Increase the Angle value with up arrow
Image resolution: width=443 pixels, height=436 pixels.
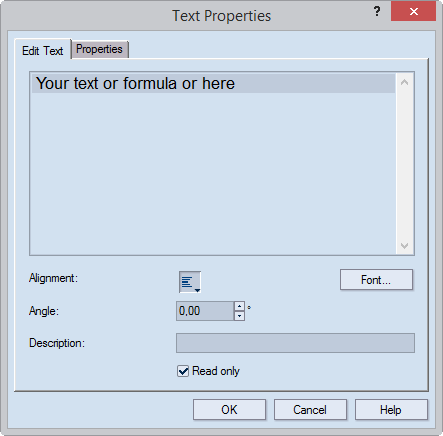[x=239, y=306]
